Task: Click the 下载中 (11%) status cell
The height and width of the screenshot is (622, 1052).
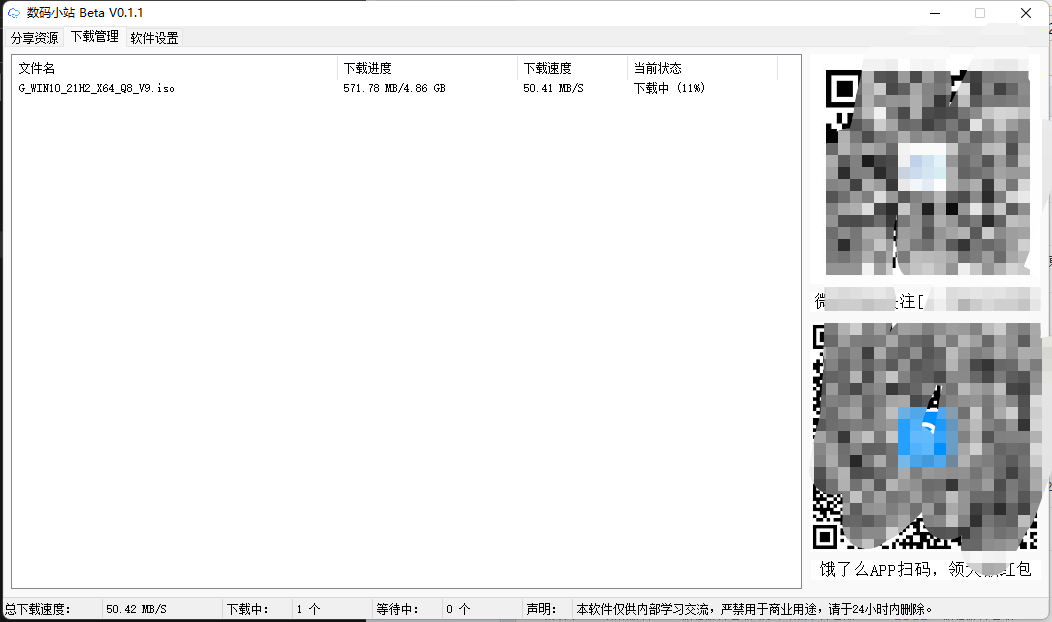Action: click(669, 88)
